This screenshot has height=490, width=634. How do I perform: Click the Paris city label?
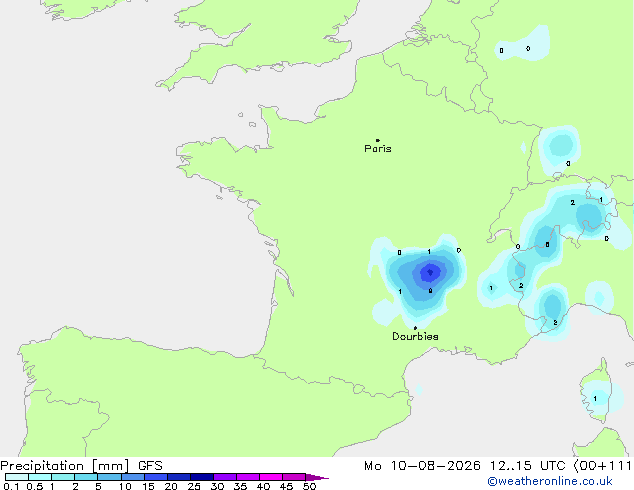tap(378, 149)
